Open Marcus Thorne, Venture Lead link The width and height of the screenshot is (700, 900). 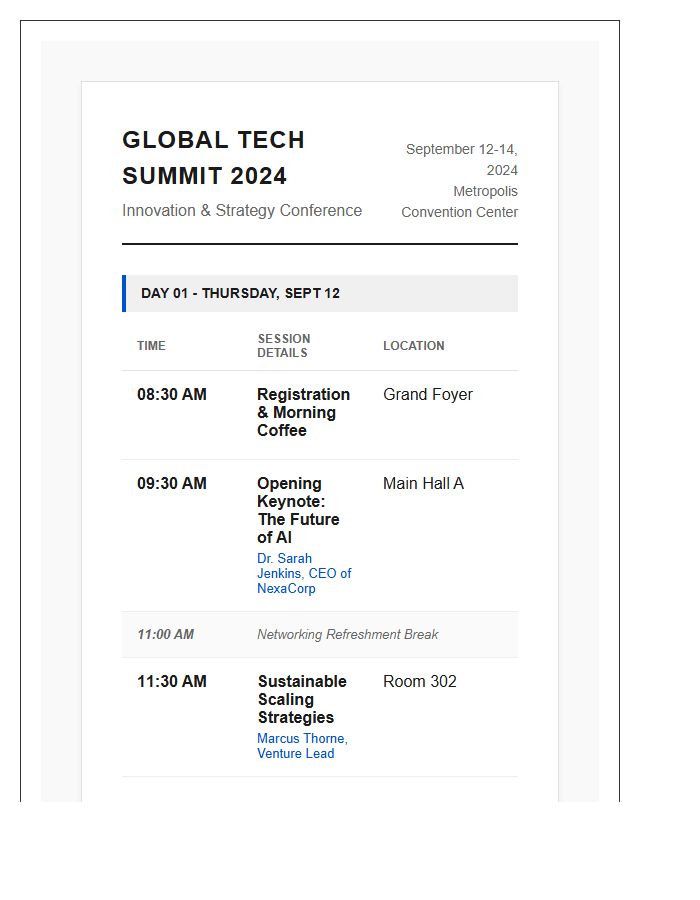click(x=302, y=746)
